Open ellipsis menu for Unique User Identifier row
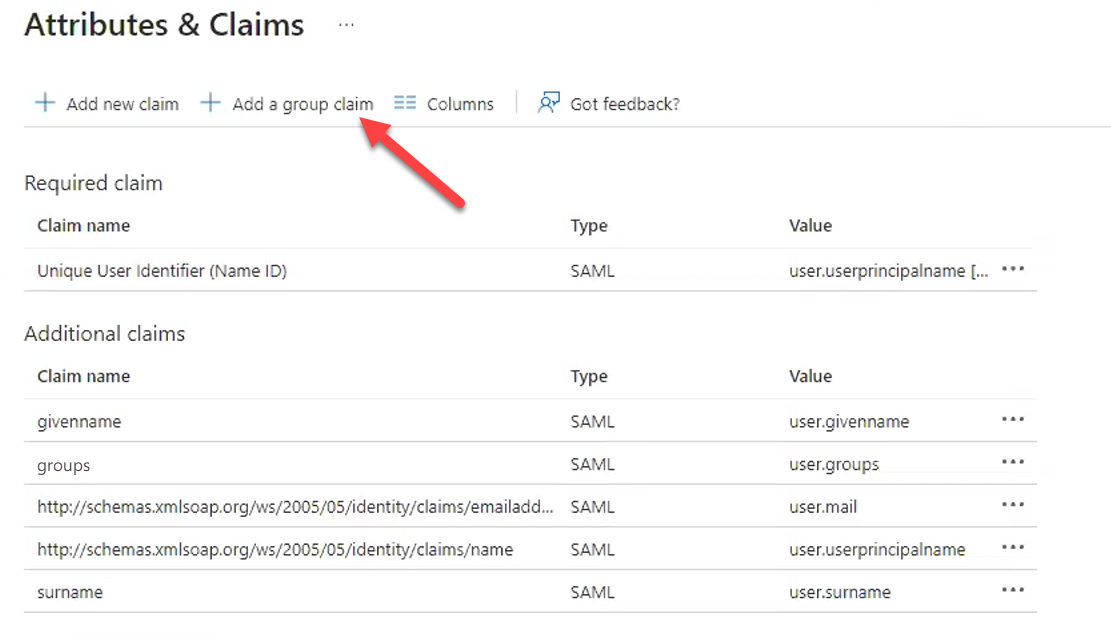Image resolution: width=1111 pixels, height=640 pixels. [x=1013, y=269]
